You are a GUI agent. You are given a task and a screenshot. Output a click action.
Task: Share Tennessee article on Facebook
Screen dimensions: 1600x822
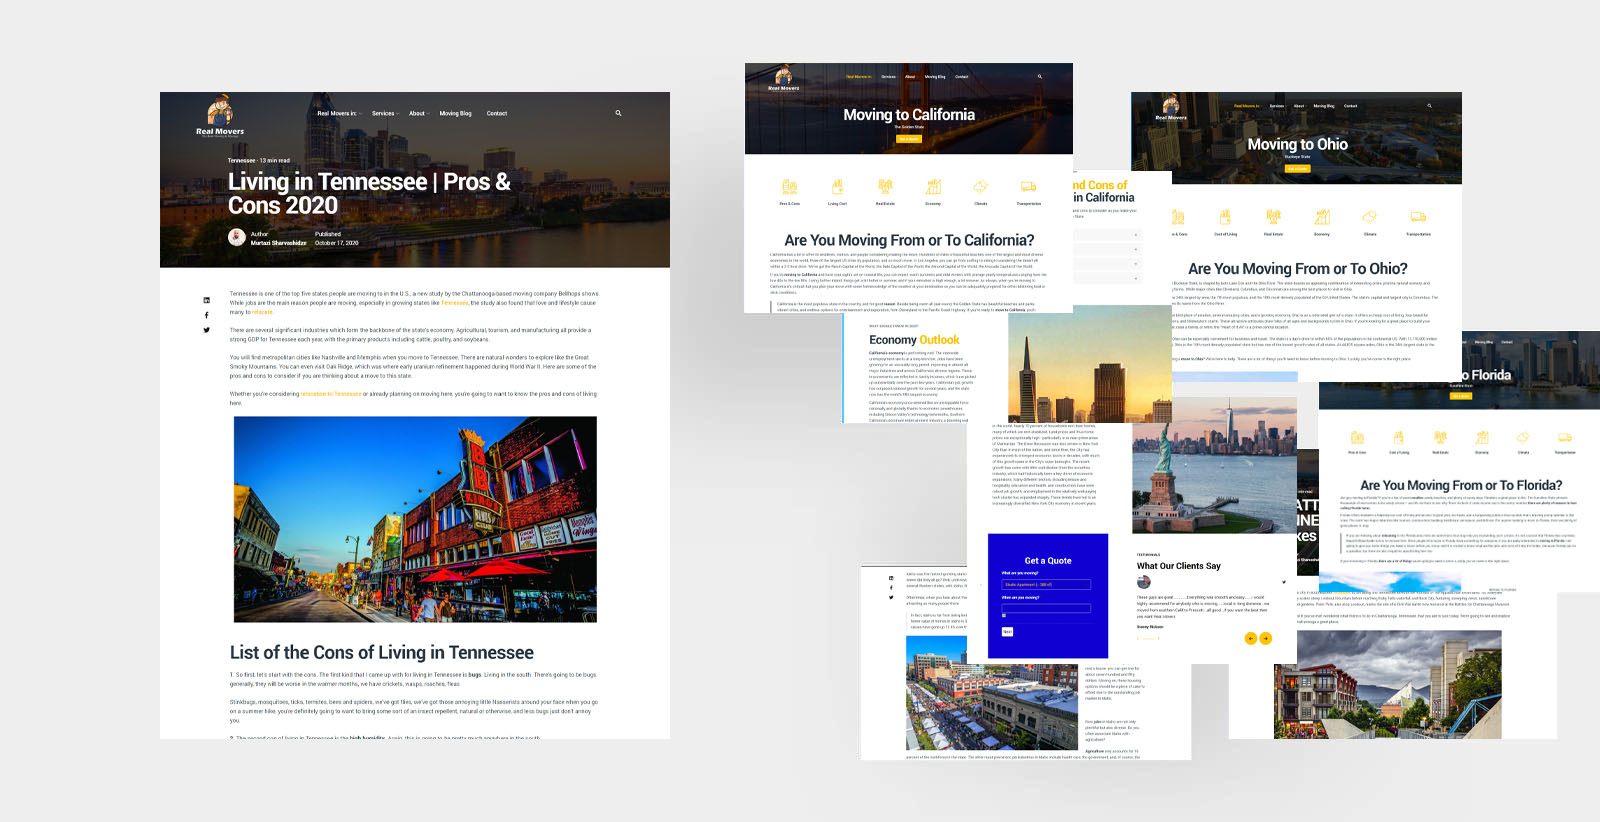click(207, 315)
